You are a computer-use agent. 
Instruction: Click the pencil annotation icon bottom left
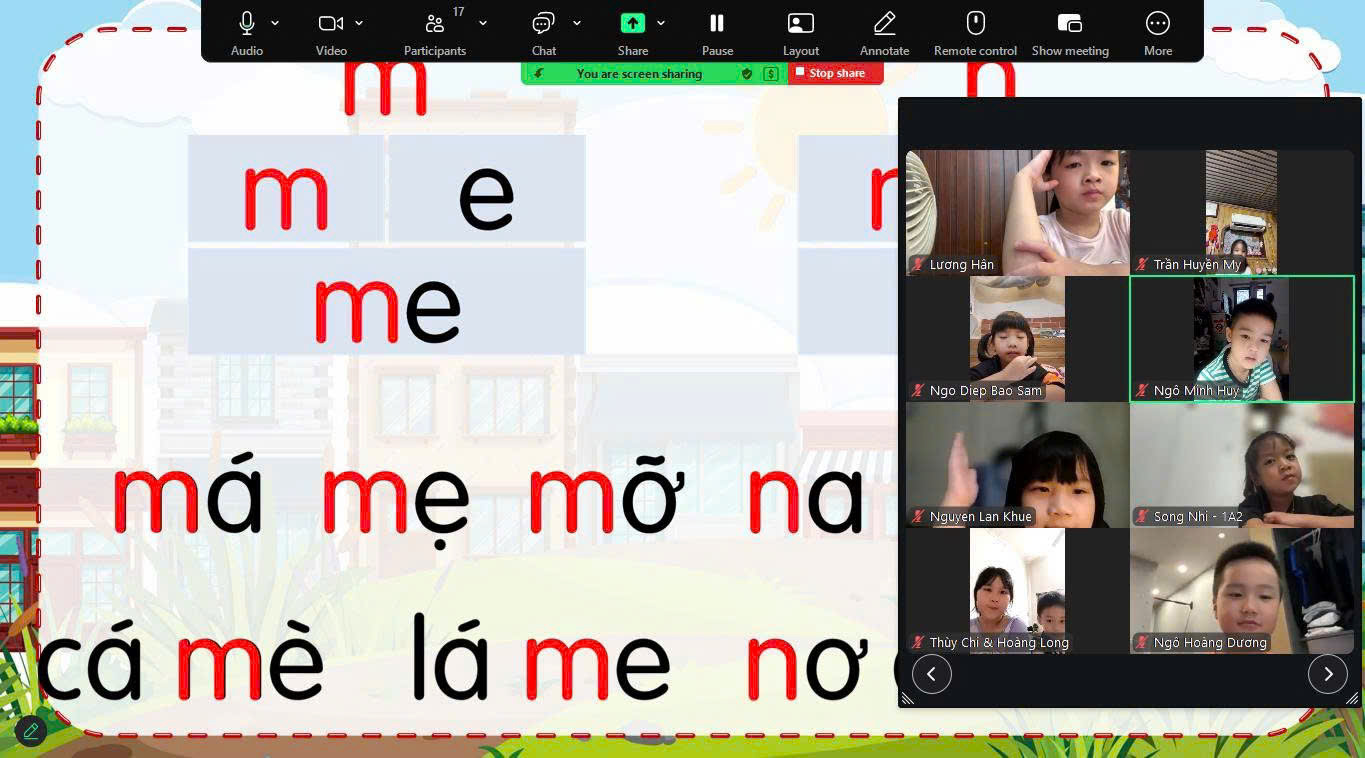click(29, 730)
